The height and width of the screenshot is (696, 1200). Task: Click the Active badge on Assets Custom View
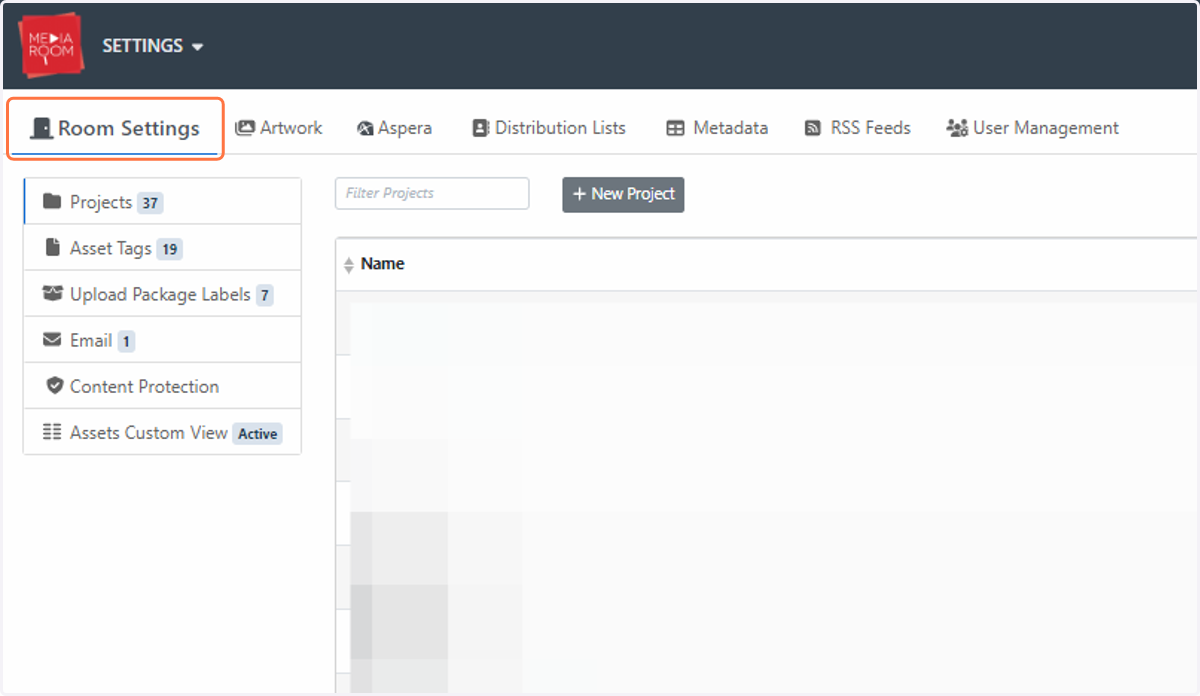pos(258,434)
